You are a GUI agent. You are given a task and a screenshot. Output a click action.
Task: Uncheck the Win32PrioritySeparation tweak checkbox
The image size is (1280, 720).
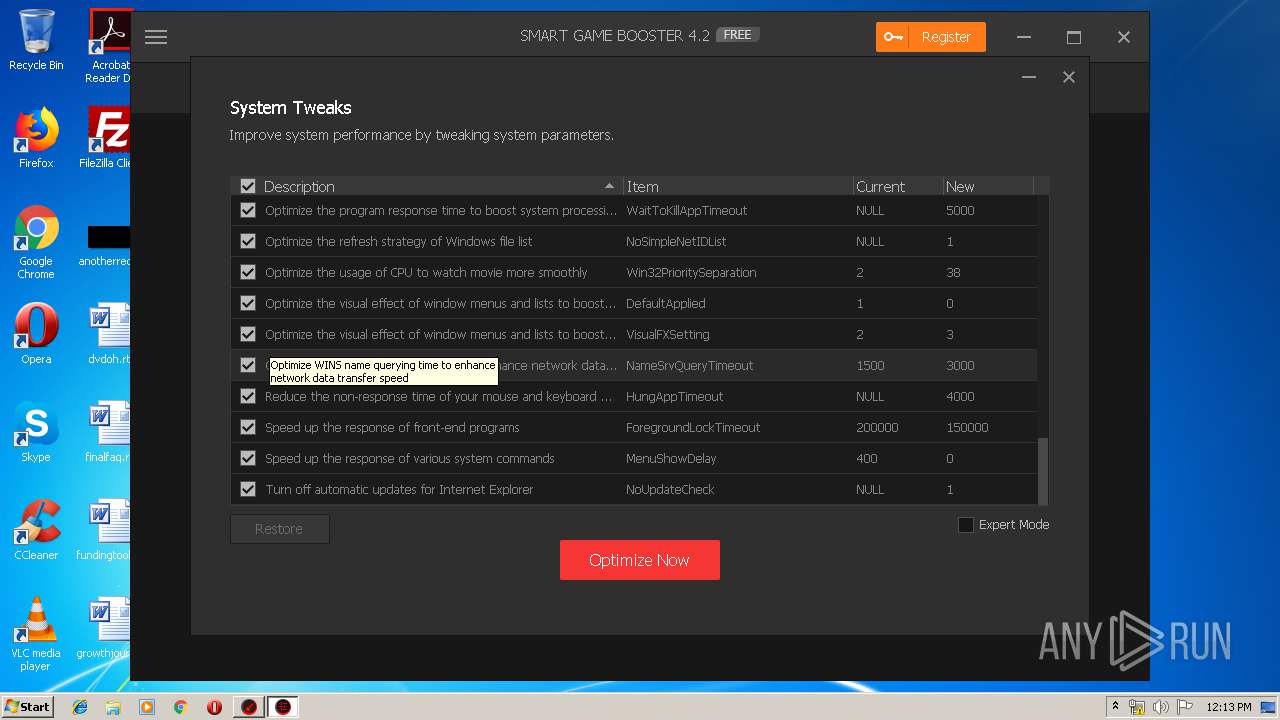point(248,272)
